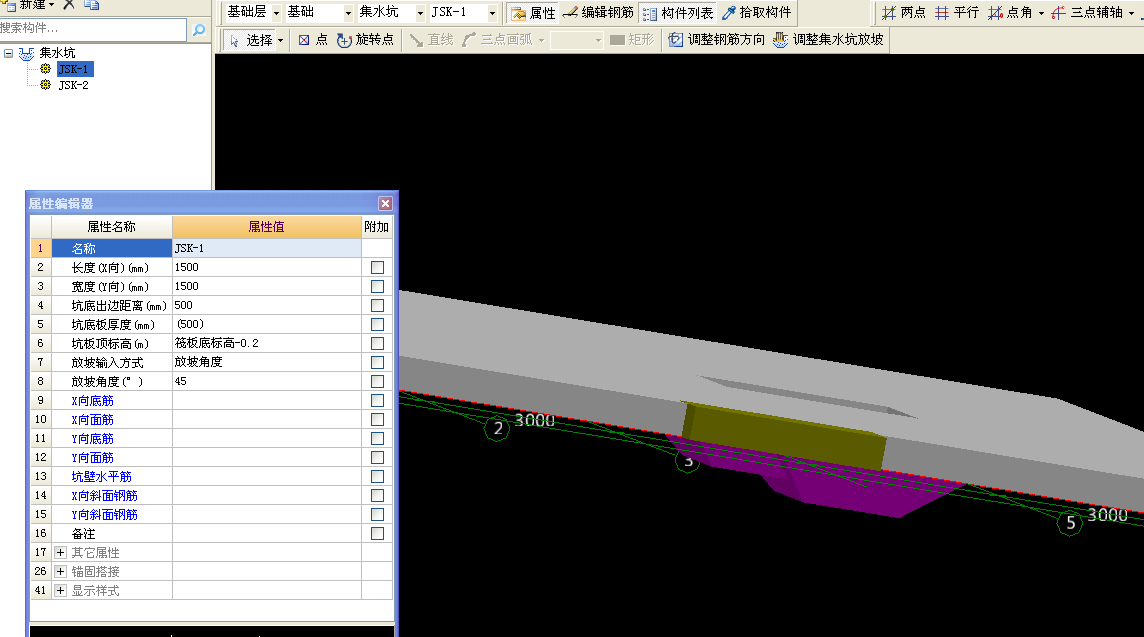
Task: Expand 其它属性 property group
Action: pos(61,552)
